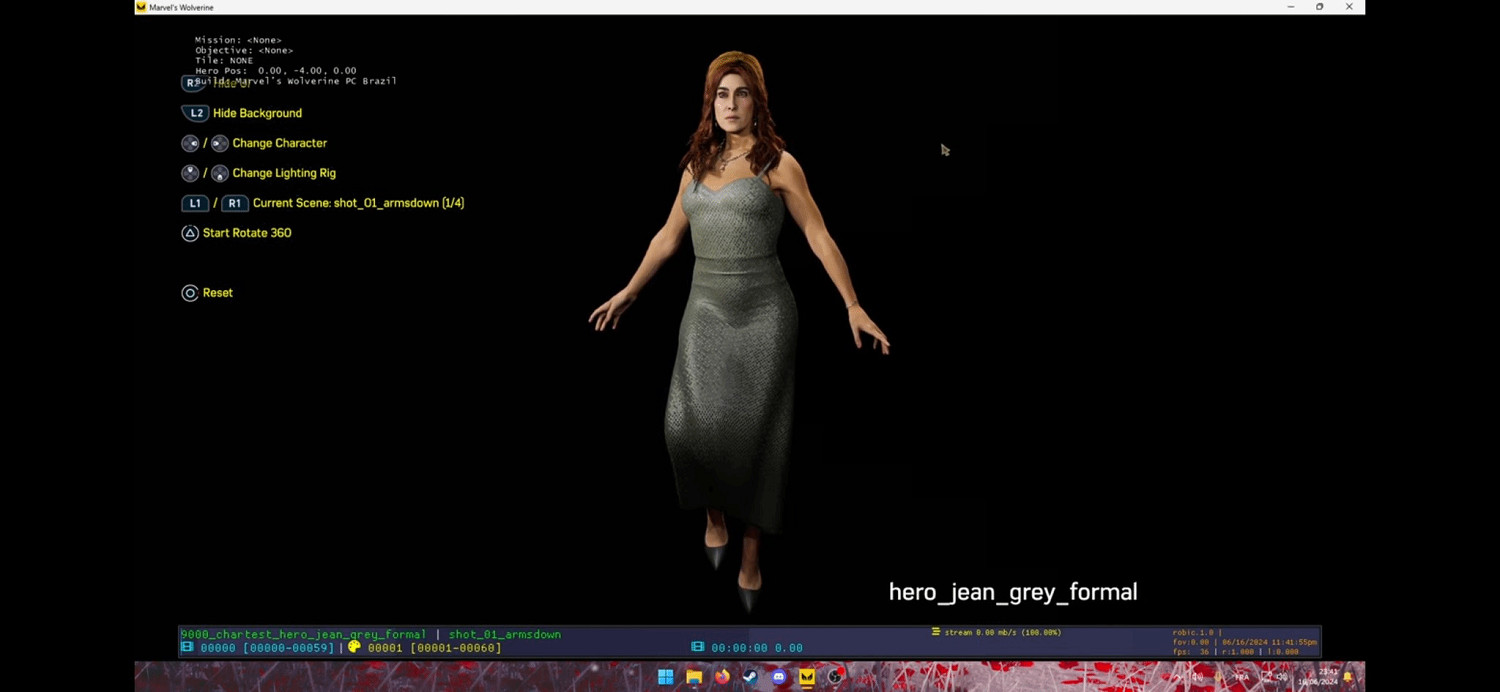Click the circle Reset icon
Screen dimensions: 1500x692
click(x=190, y=293)
